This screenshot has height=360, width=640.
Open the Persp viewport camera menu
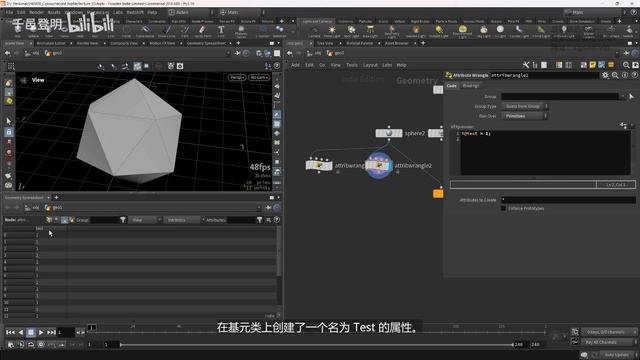[x=237, y=77]
